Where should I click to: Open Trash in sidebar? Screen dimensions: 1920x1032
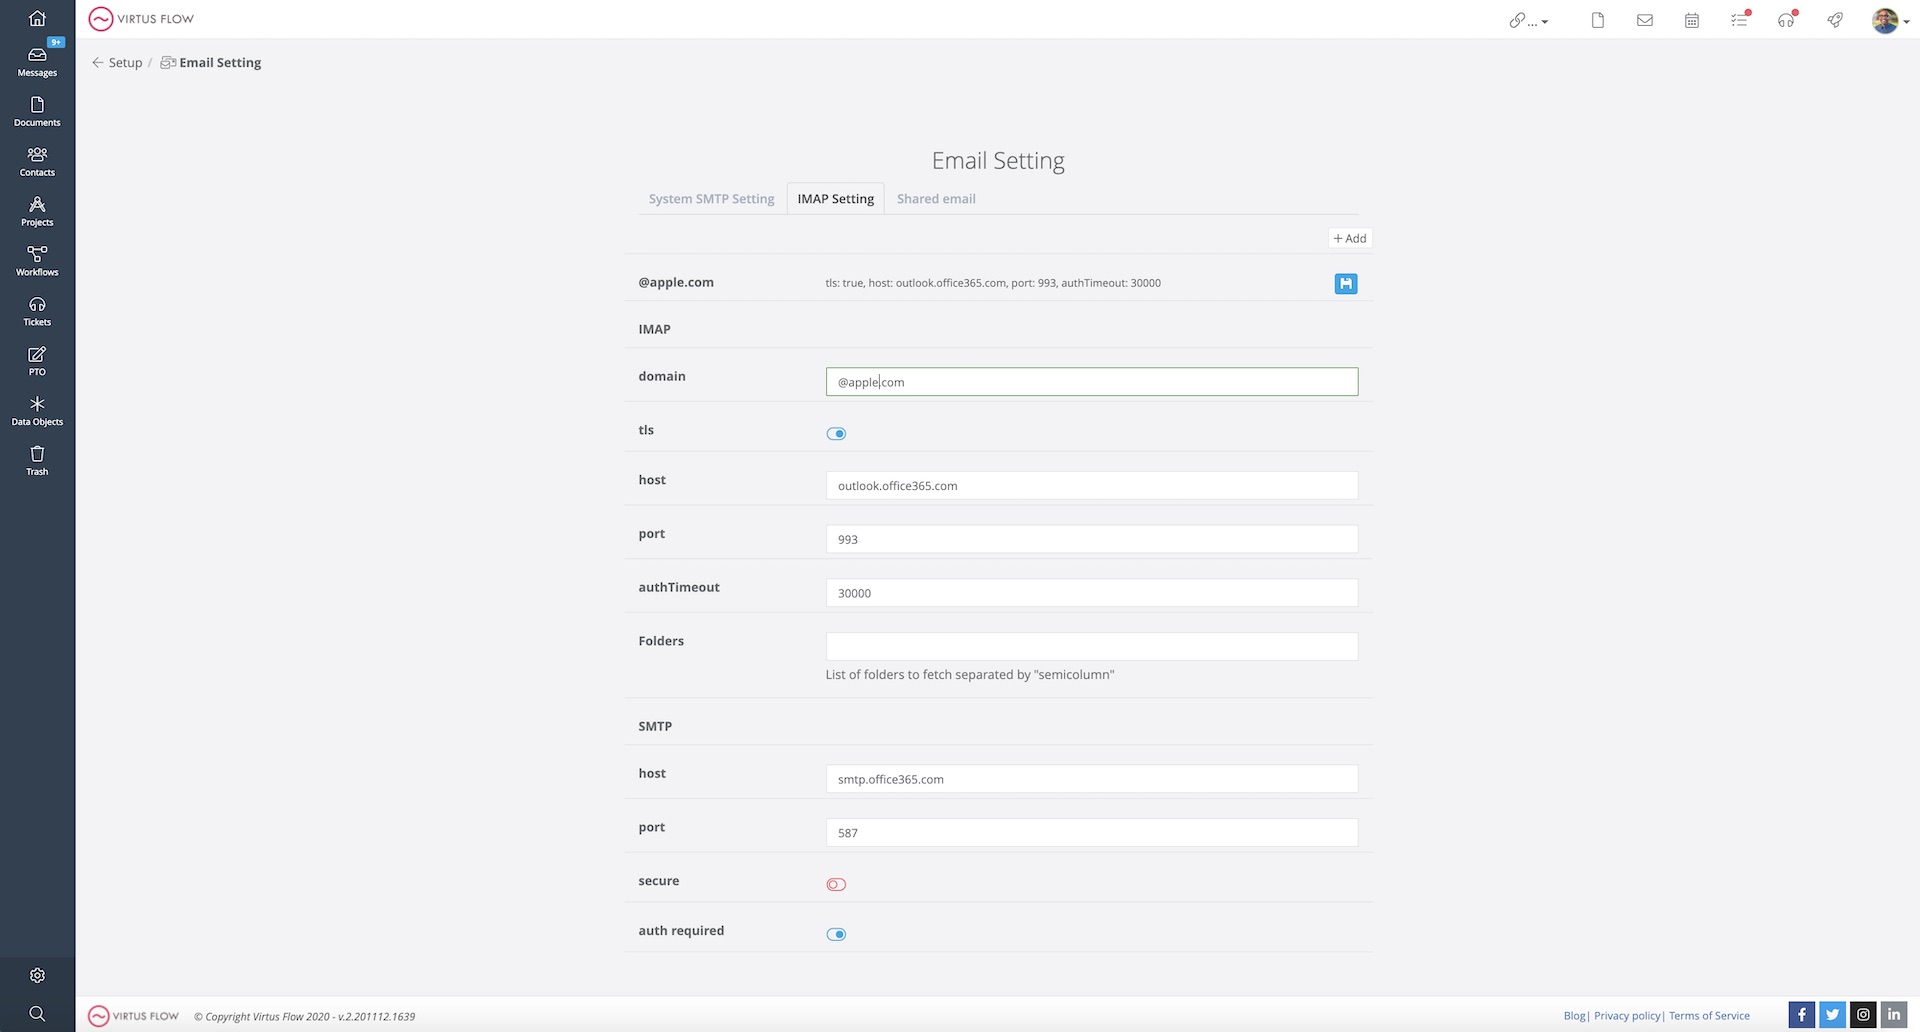pyautogui.click(x=37, y=461)
